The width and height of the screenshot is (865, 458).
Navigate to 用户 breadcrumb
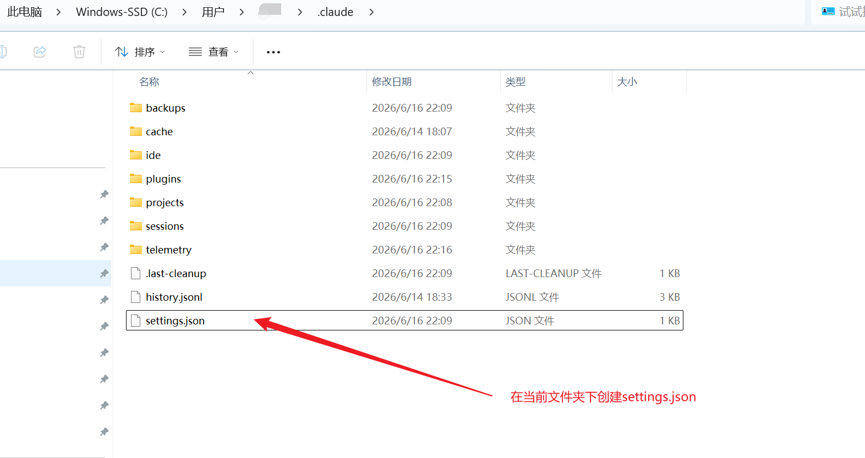[x=213, y=12]
